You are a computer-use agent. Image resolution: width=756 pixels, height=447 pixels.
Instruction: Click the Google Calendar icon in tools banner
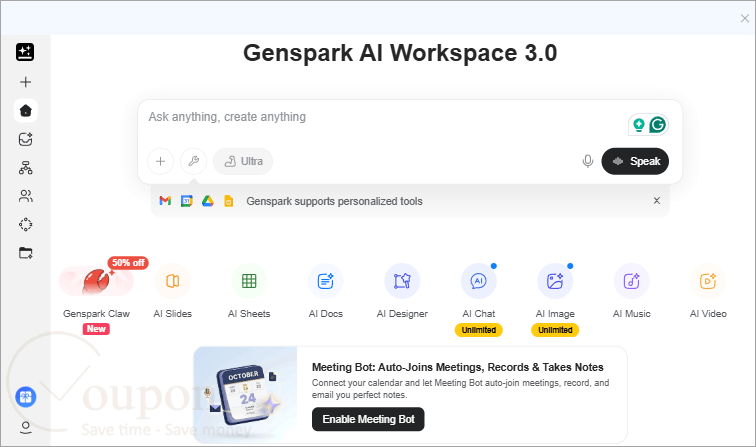pyautogui.click(x=187, y=201)
